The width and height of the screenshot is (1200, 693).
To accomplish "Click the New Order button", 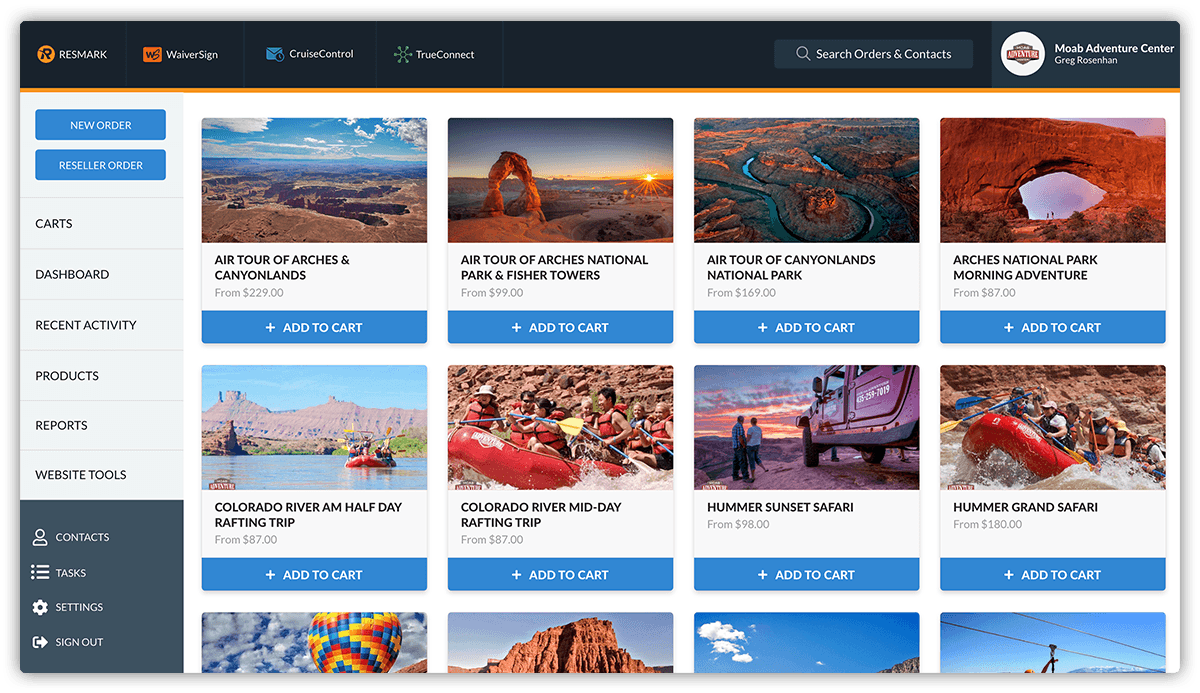I will click(x=101, y=125).
